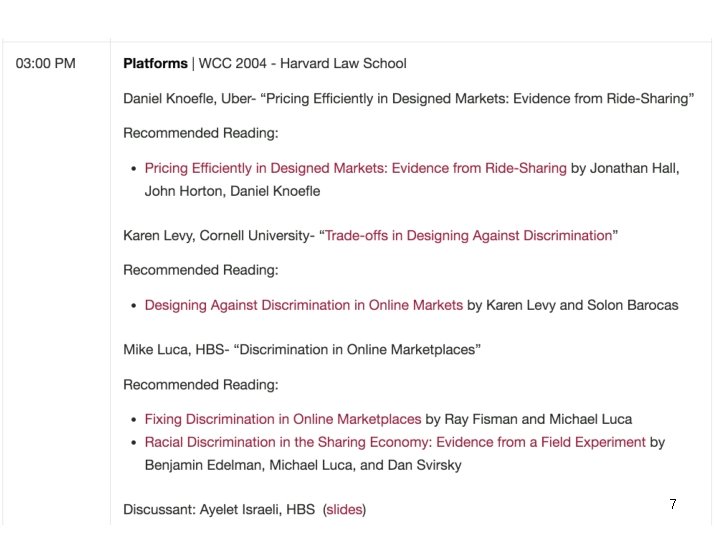Screen dimensions: 720x540
Task: Click 'Recommended Reading:' under Mike Luca's talk
Action: (200, 385)
